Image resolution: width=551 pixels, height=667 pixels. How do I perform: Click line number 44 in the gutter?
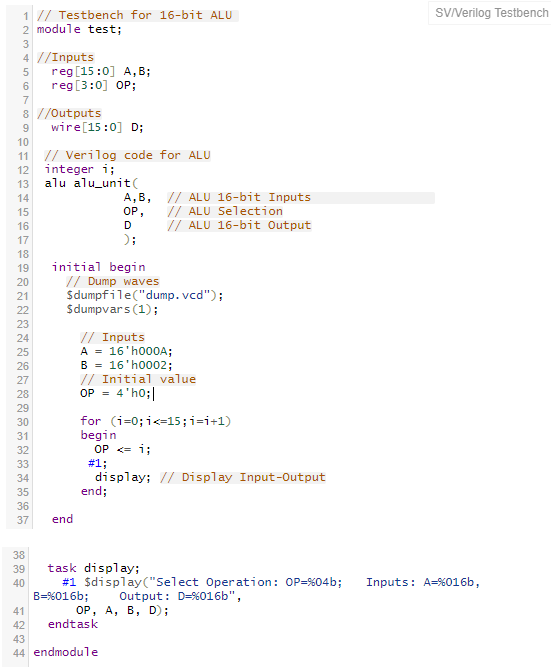point(19,653)
